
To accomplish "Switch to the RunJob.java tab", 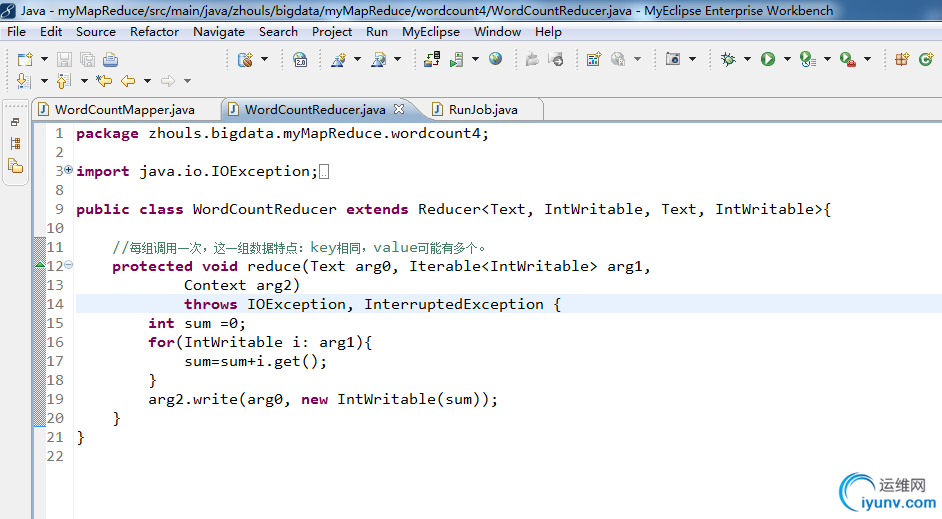I will pyautogui.click(x=482, y=109).
